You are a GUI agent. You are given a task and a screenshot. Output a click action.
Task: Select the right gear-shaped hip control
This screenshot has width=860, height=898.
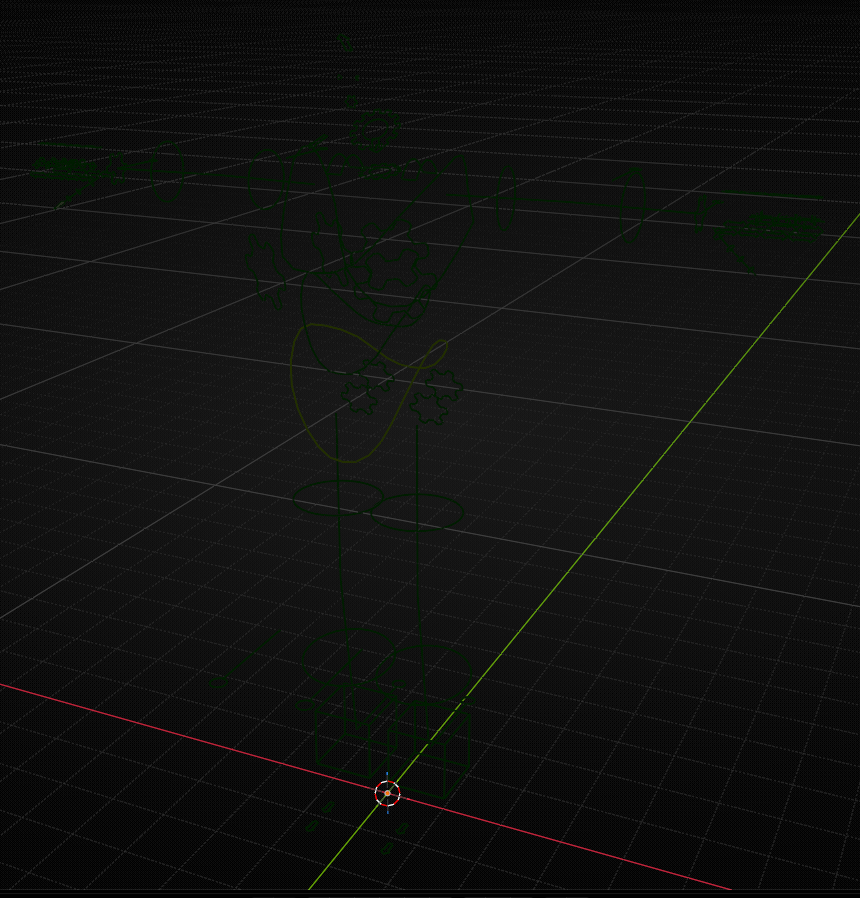point(435,396)
